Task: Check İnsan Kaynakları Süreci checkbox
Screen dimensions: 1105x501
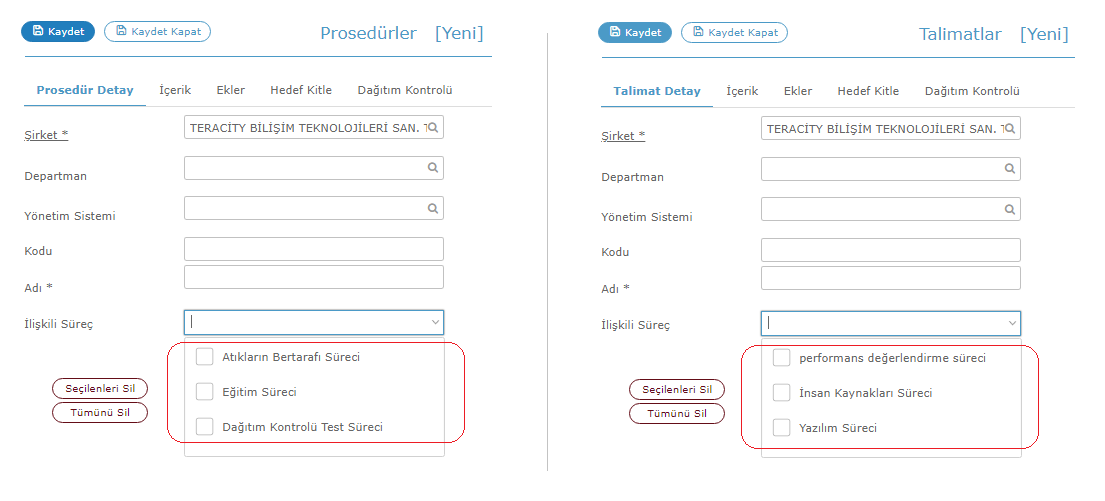Action: [782, 392]
